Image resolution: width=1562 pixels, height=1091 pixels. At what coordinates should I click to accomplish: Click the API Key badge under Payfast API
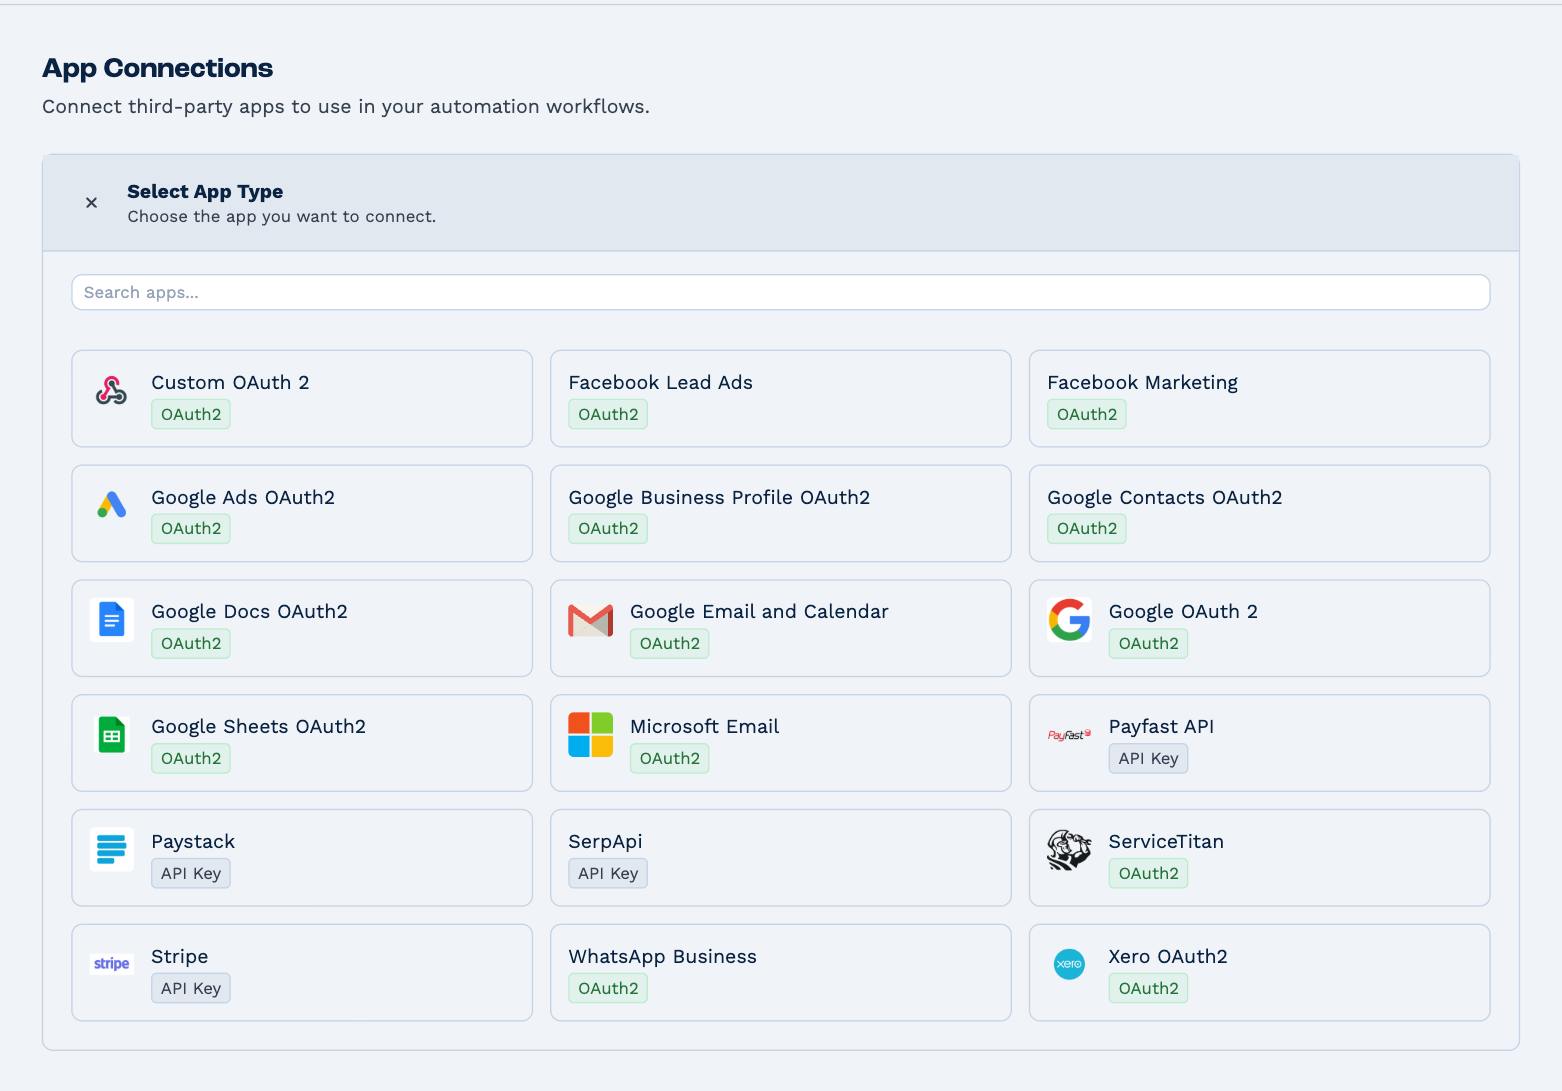click(1148, 759)
